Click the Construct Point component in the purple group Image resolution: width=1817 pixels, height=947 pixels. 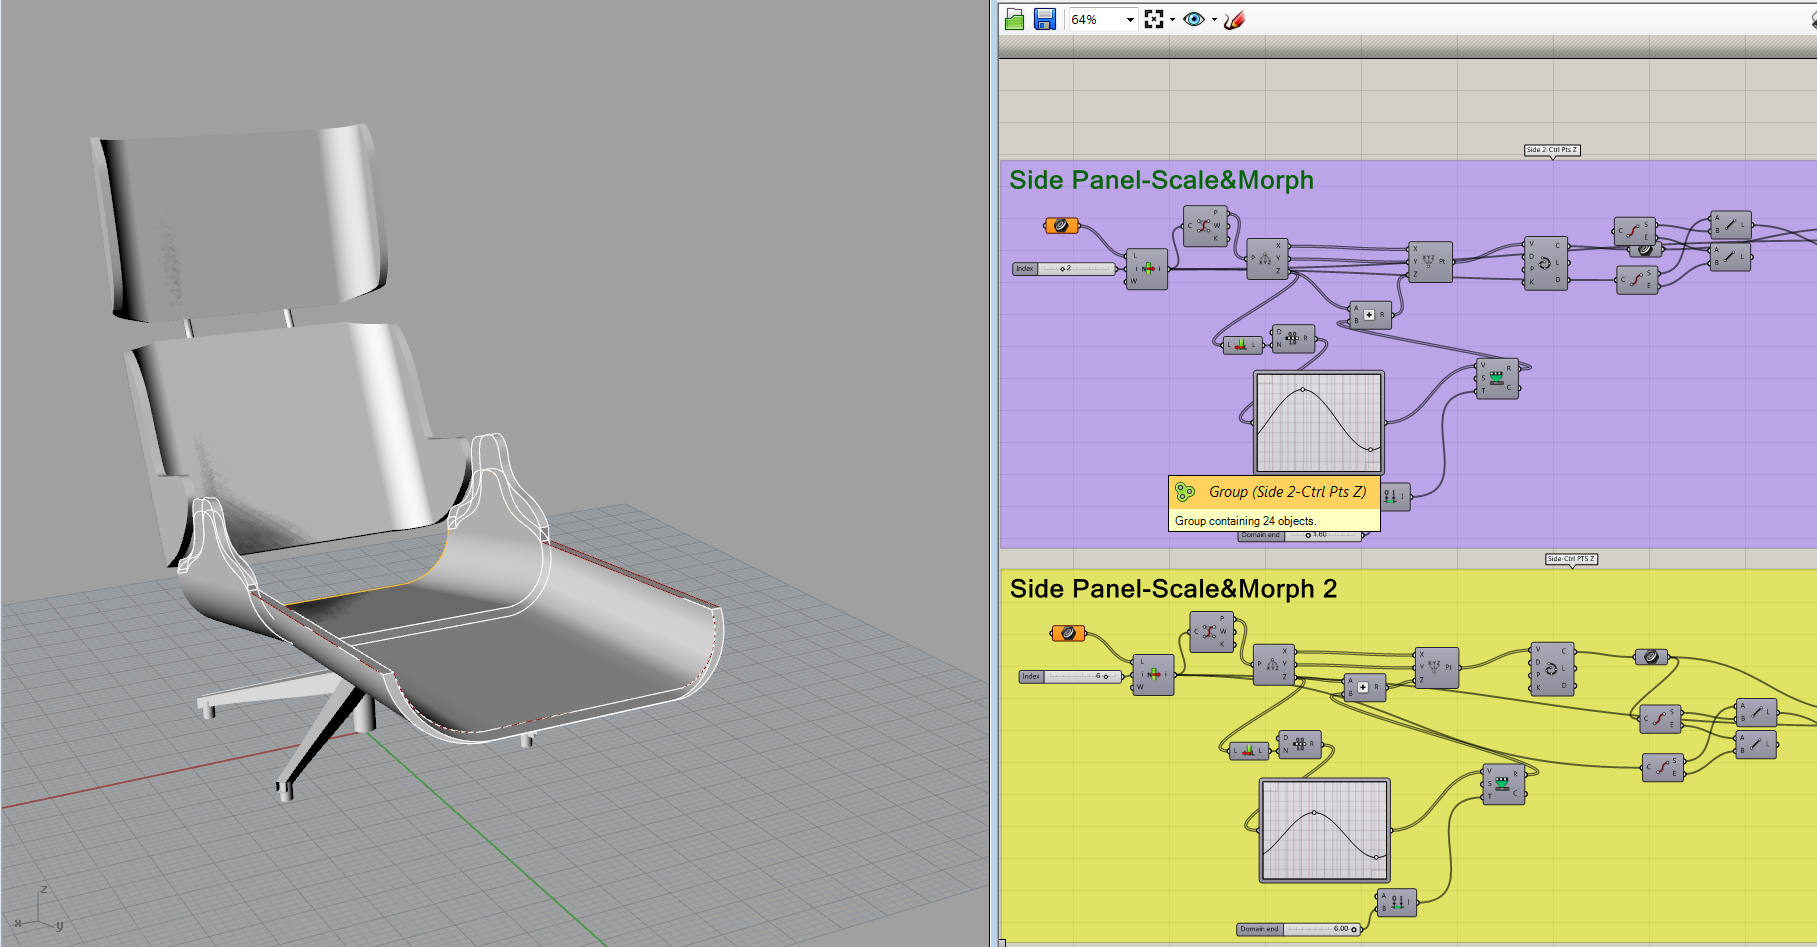coord(1430,261)
